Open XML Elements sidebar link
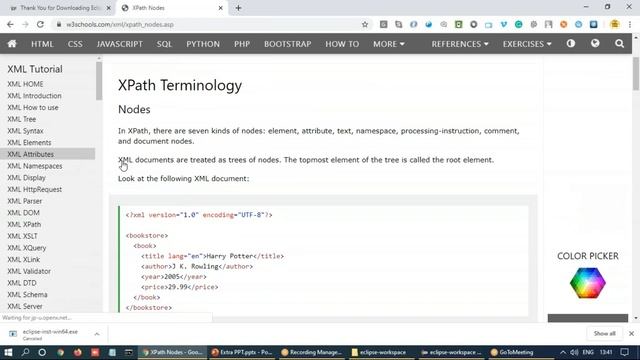 click(29, 142)
